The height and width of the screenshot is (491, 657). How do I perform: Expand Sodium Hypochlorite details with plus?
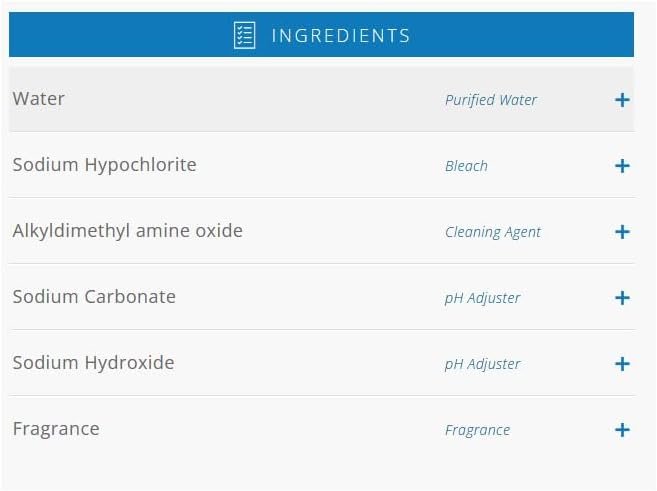(622, 166)
